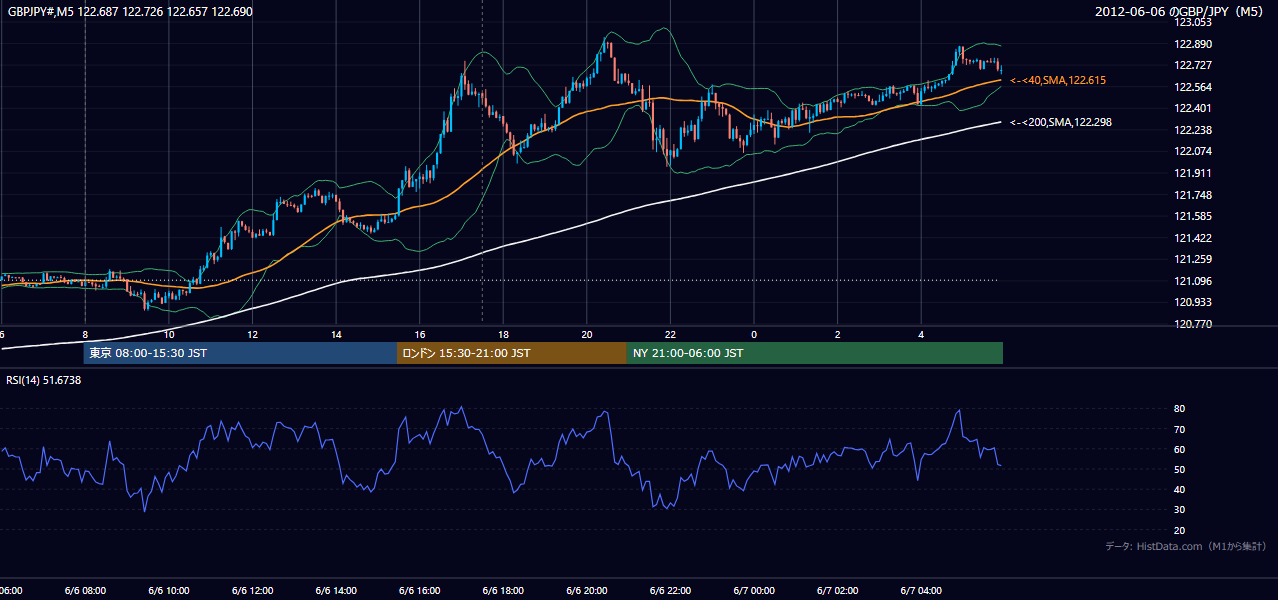Click hour label 4 under the price chart
The width and height of the screenshot is (1278, 600).
tap(921, 335)
